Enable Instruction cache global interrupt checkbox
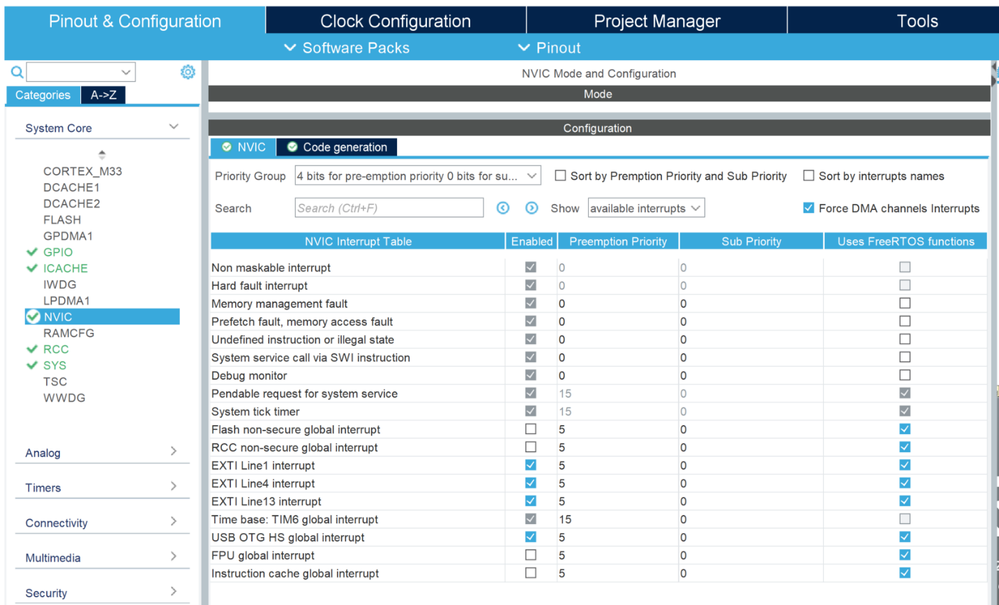Screen dimensions: 999x605 pos(531,573)
